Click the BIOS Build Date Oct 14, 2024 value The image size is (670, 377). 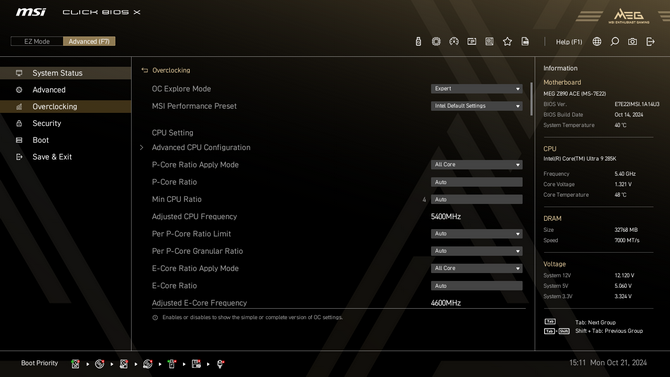click(x=629, y=115)
